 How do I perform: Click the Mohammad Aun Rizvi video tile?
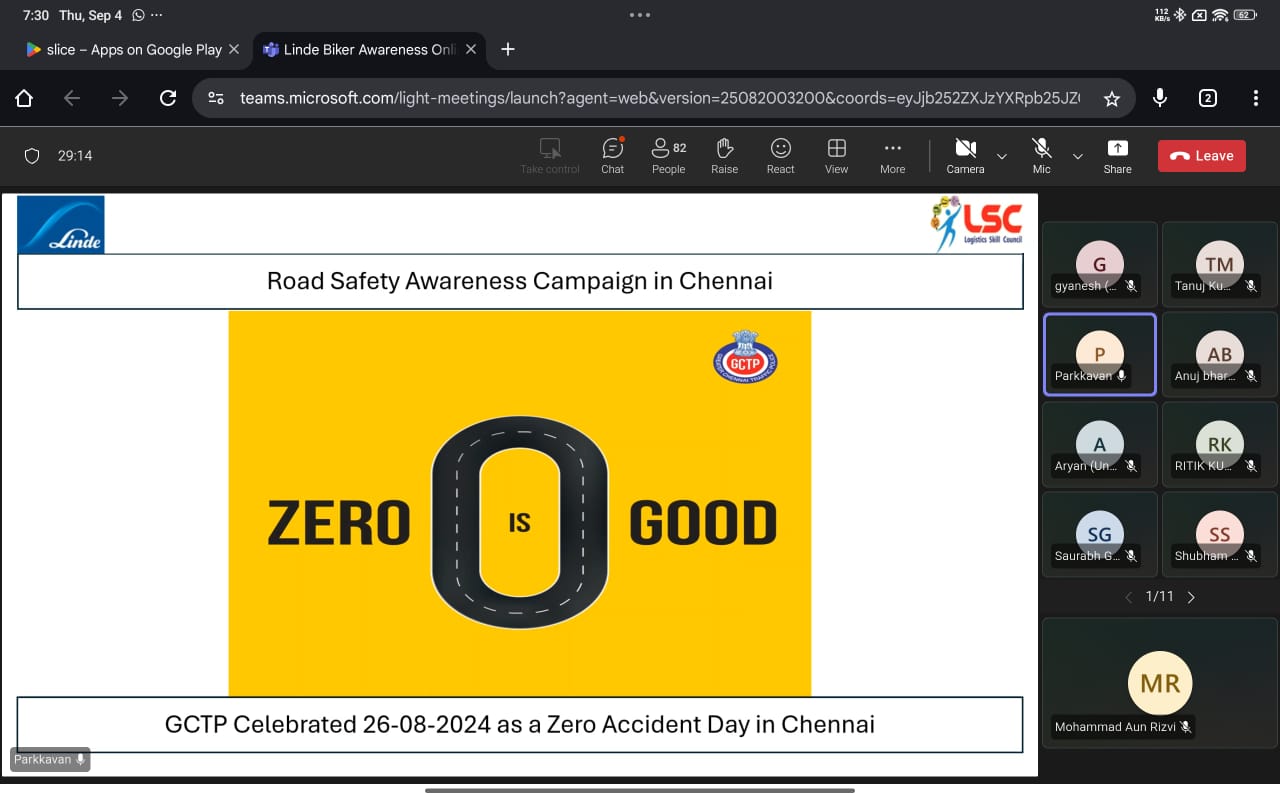(1159, 683)
